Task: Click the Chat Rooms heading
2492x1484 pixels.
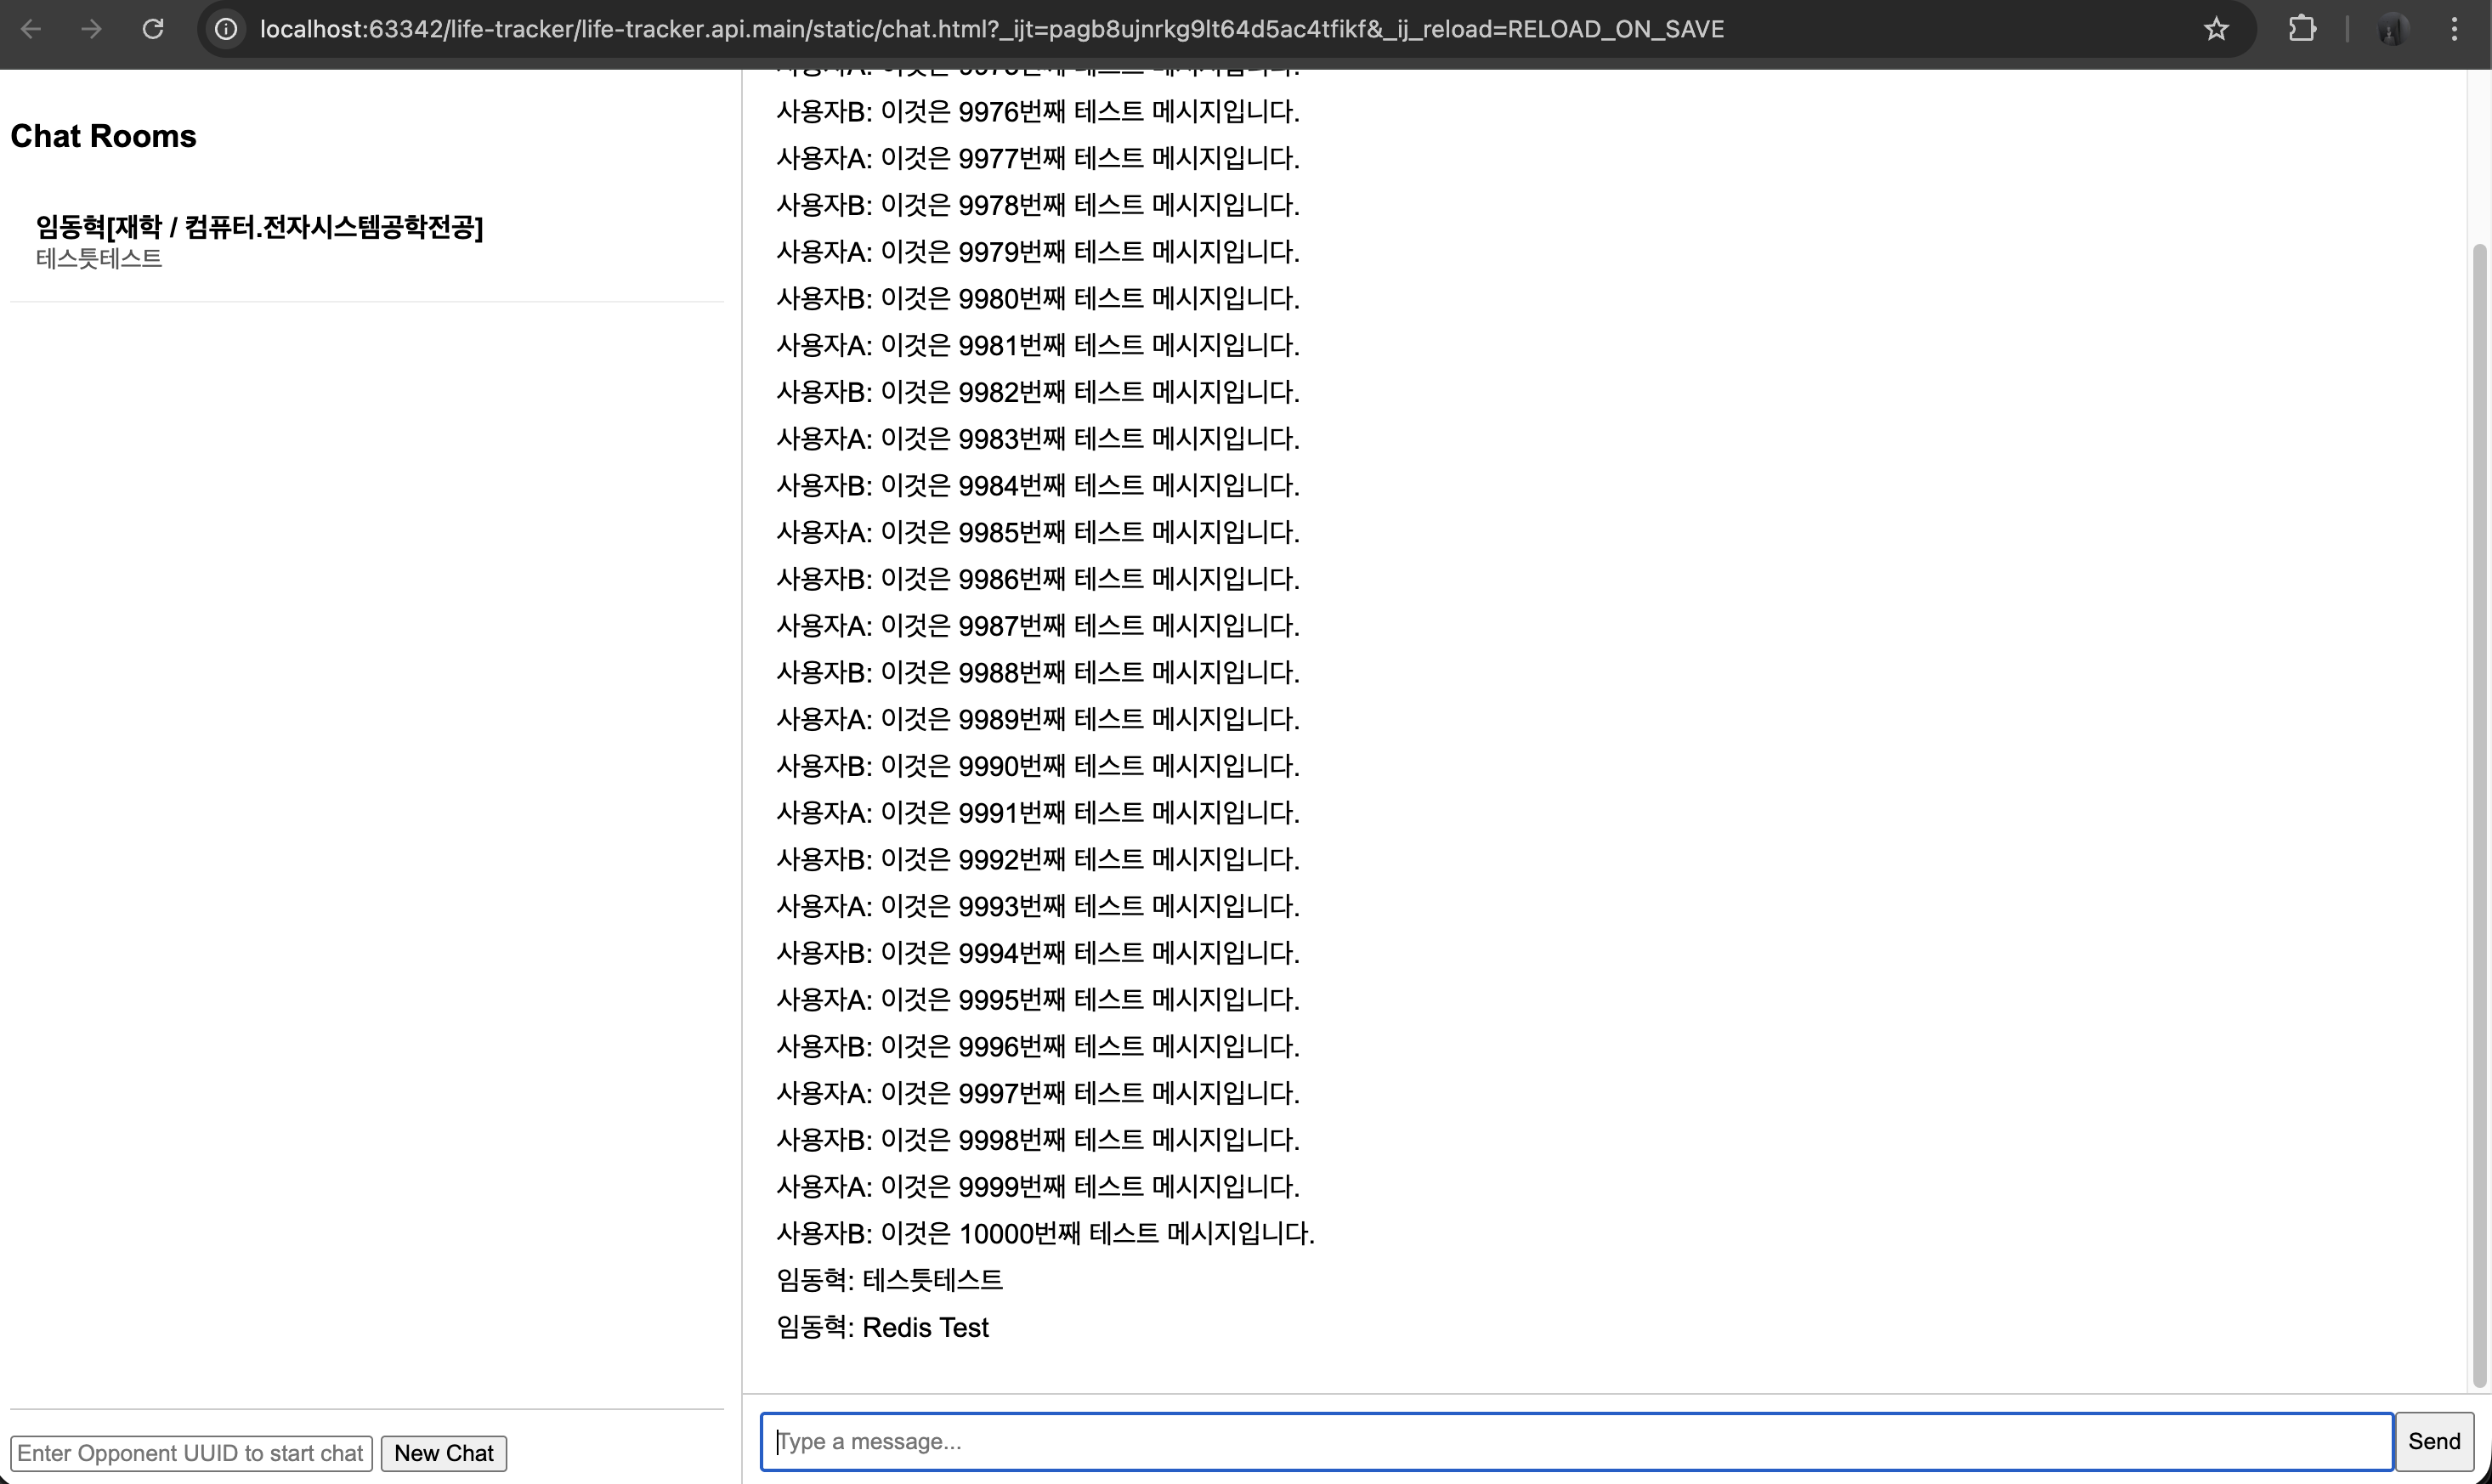Action: 103,136
